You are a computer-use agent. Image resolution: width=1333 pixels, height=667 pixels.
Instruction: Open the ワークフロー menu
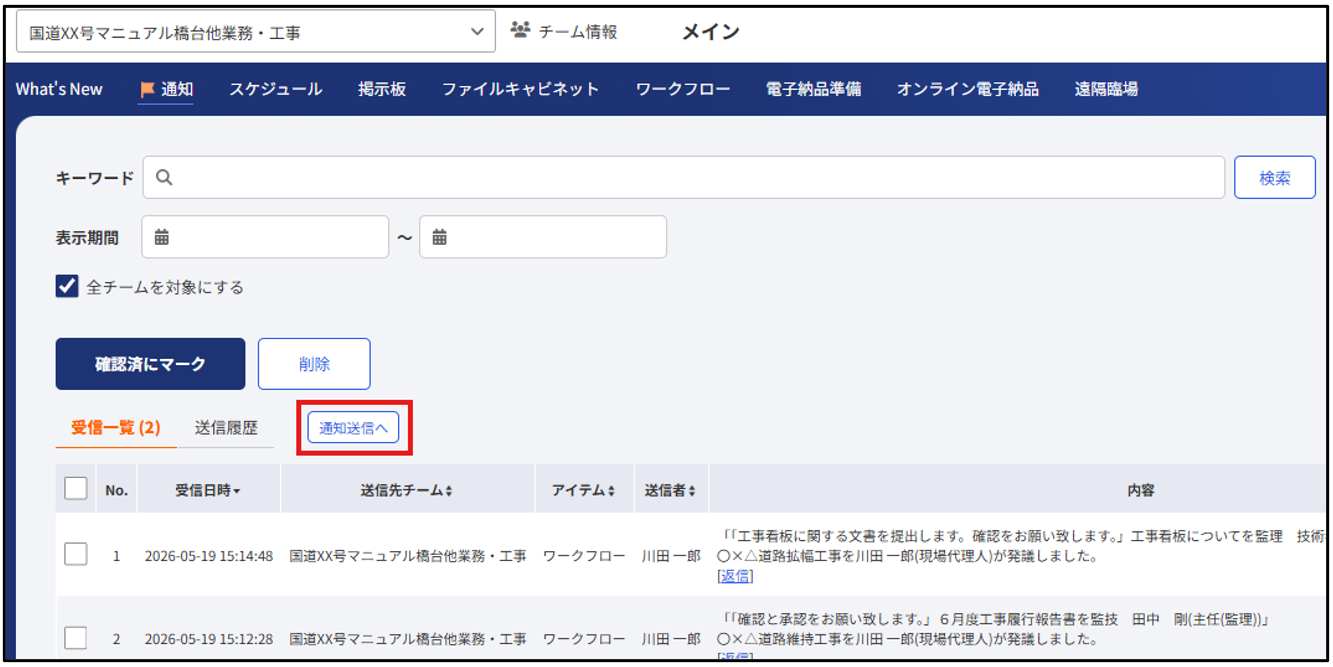683,89
